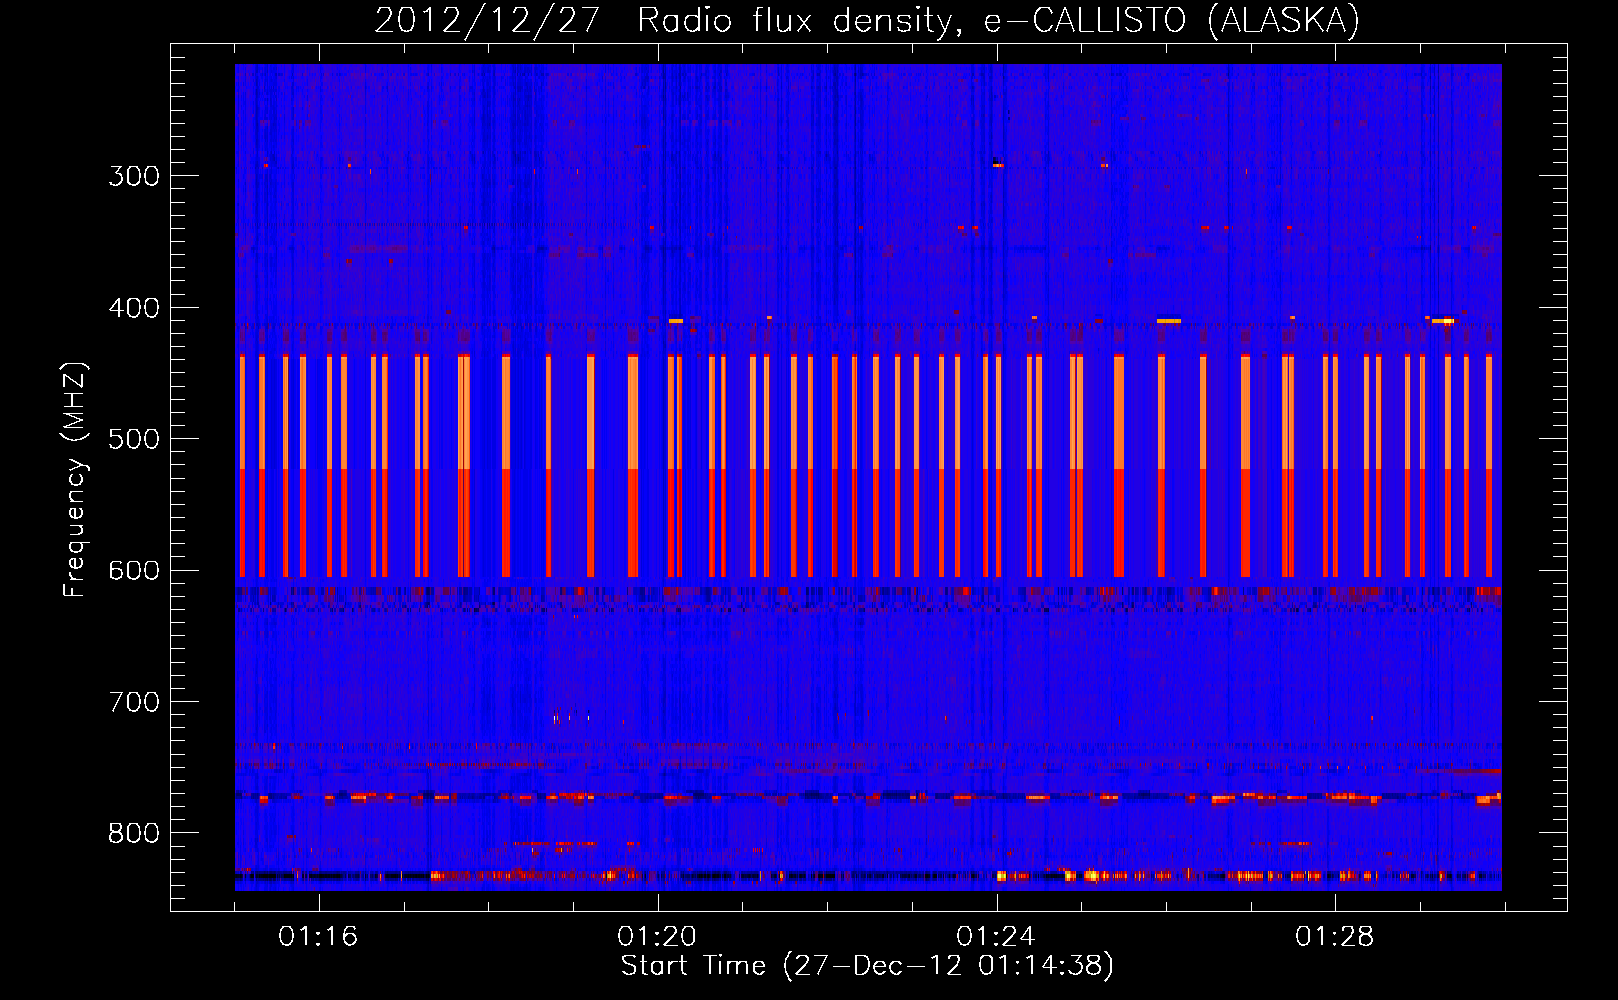Click the '01:16' time axis label
Screen dimensions: 1618x1000
point(318,937)
